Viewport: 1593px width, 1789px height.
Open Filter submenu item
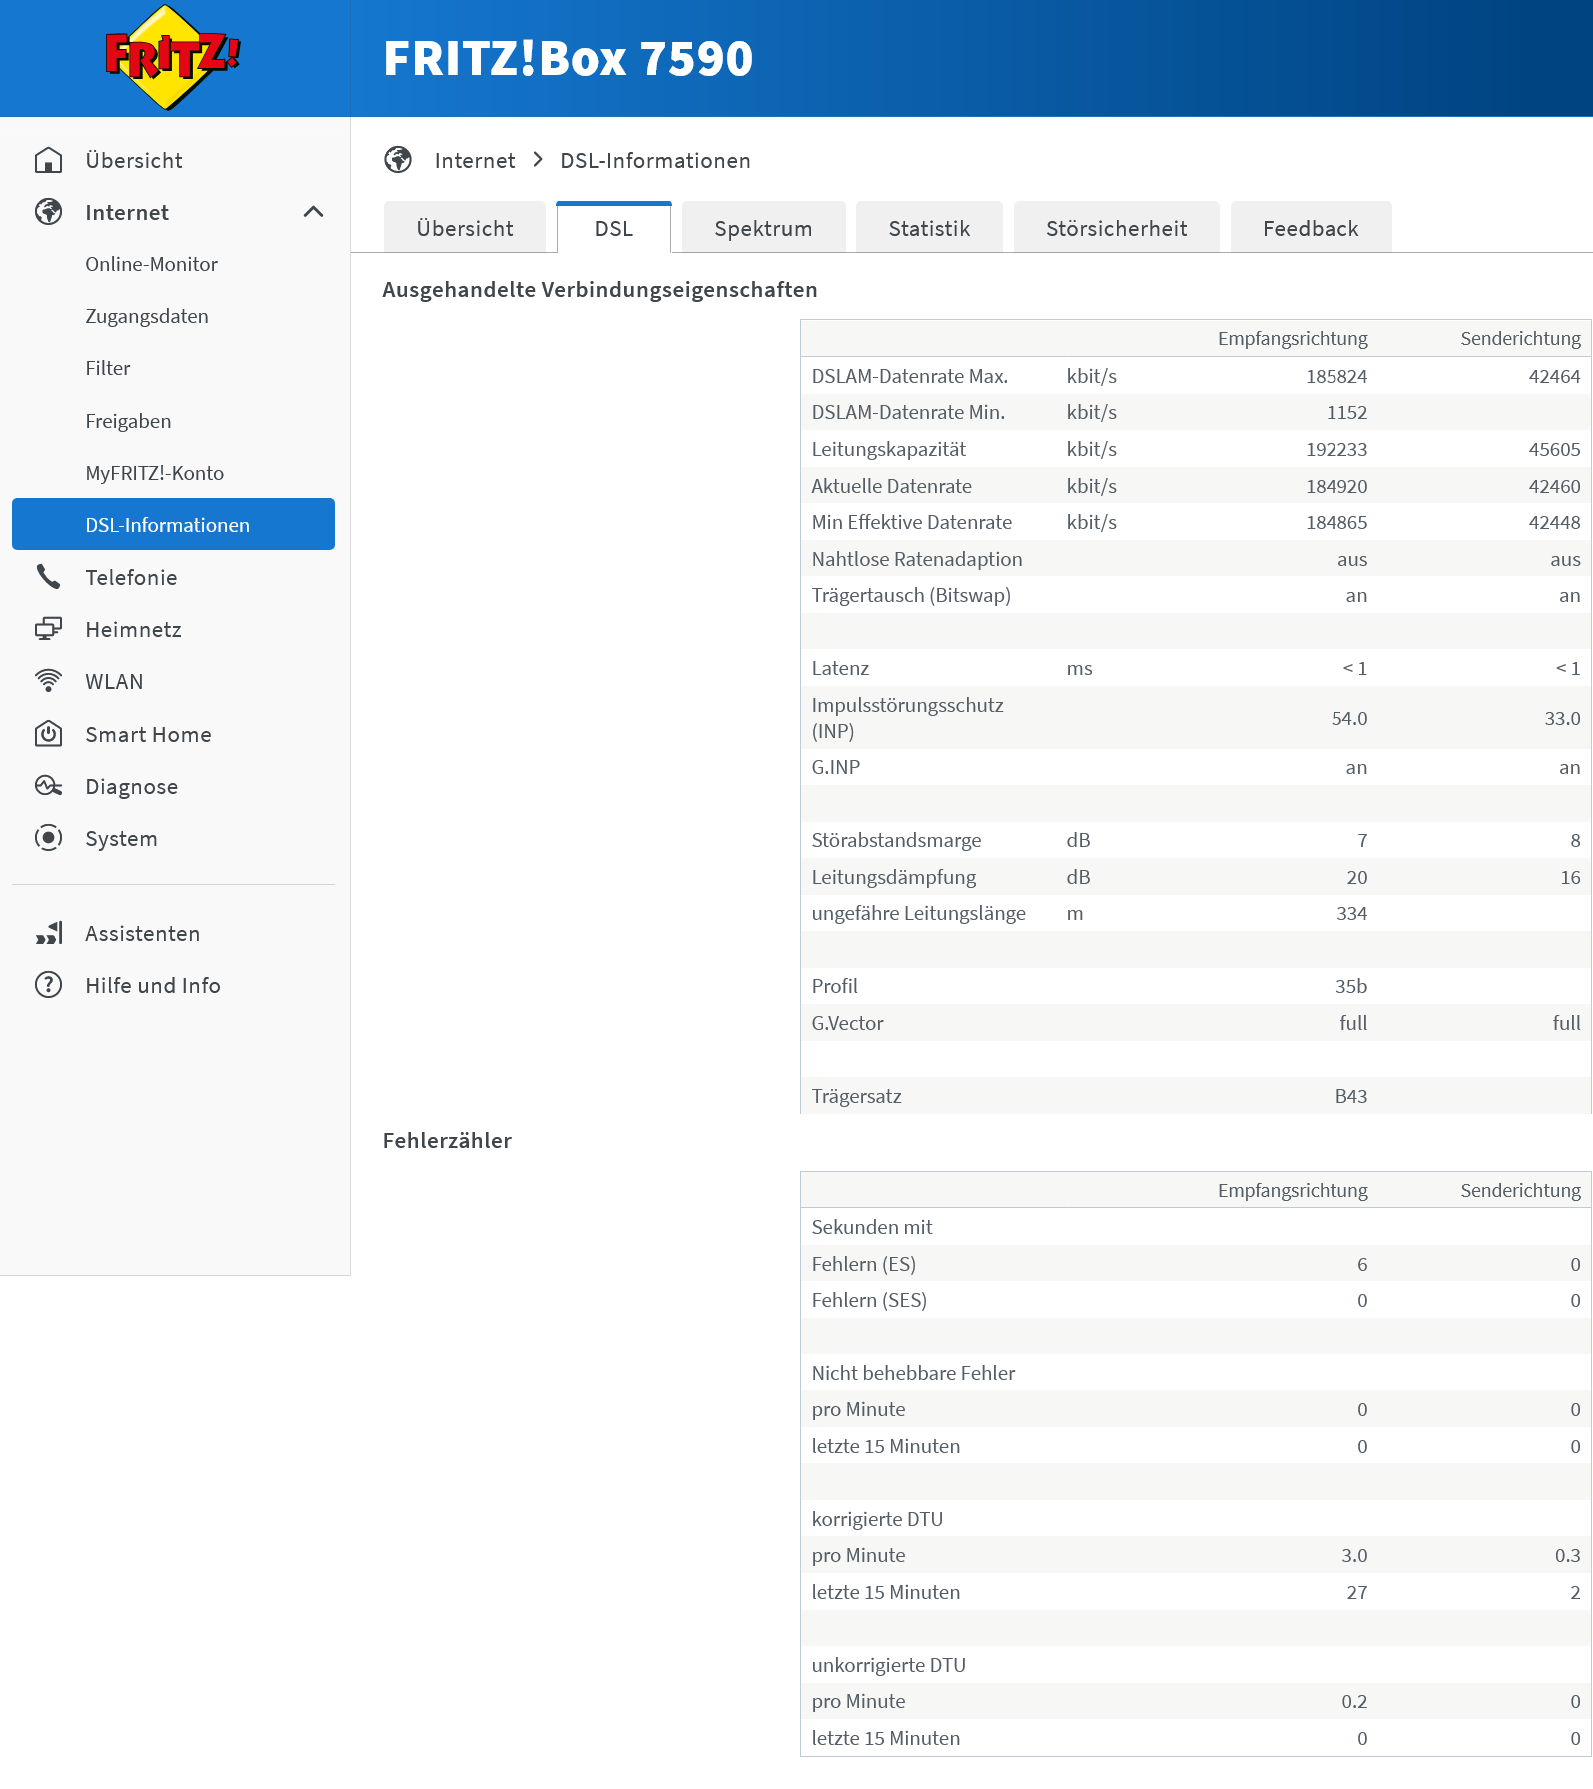tap(108, 368)
